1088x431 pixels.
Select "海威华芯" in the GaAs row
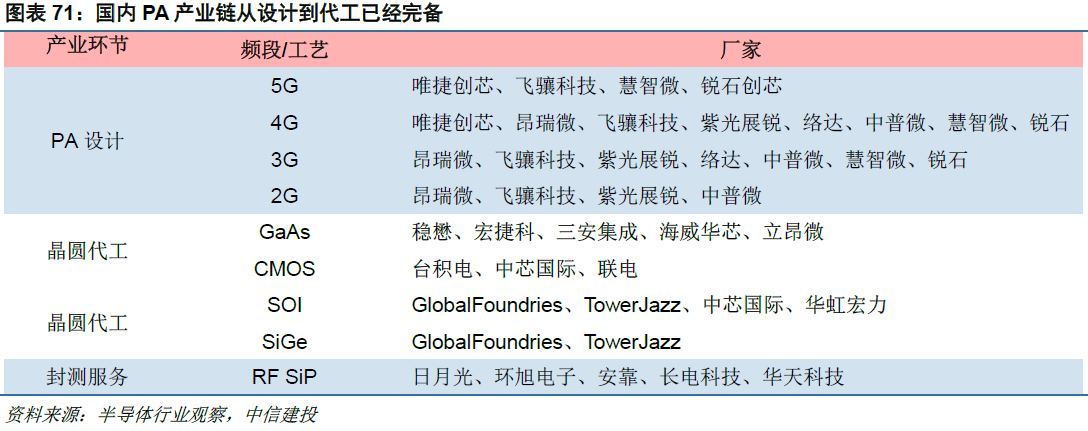click(x=700, y=232)
